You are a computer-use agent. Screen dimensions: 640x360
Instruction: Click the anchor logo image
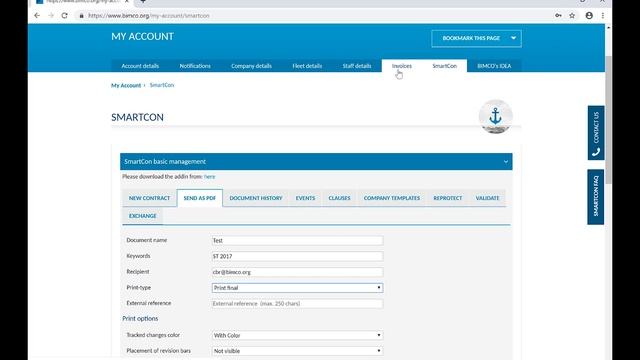click(496, 116)
